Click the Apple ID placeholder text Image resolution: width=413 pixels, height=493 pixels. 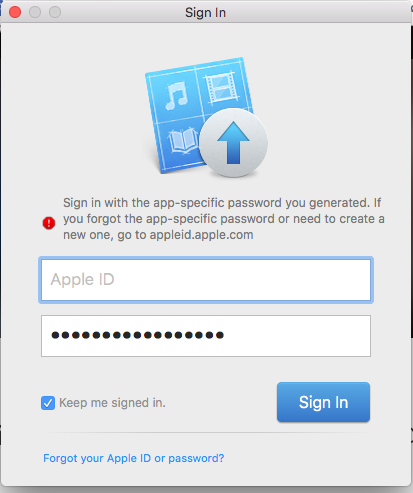pyautogui.click(x=82, y=279)
